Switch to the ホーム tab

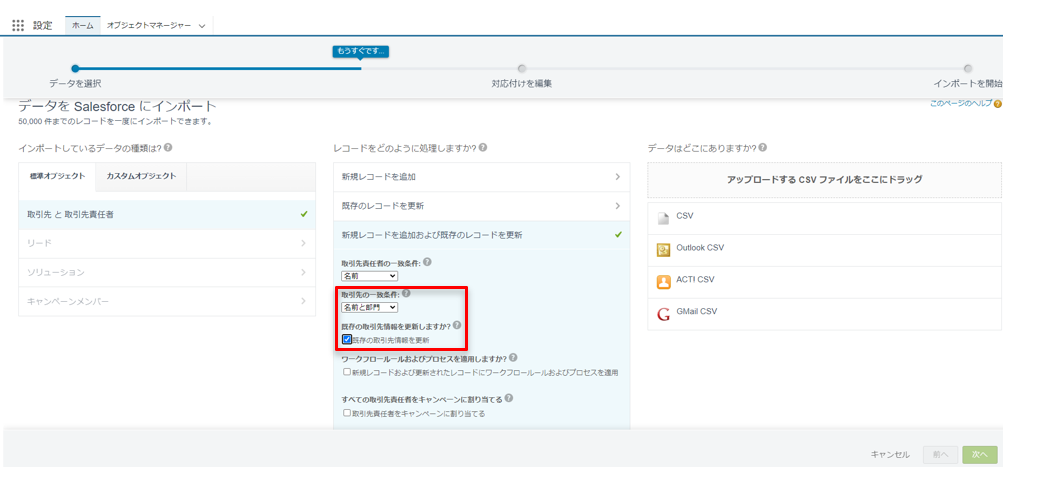(83, 25)
